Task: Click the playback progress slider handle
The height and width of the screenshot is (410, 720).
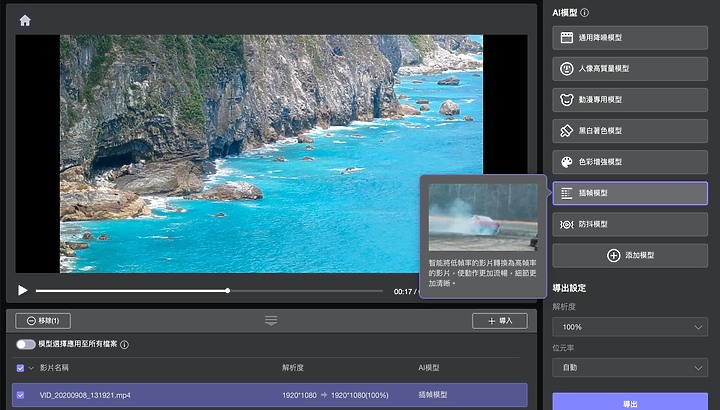Action: pos(227,291)
